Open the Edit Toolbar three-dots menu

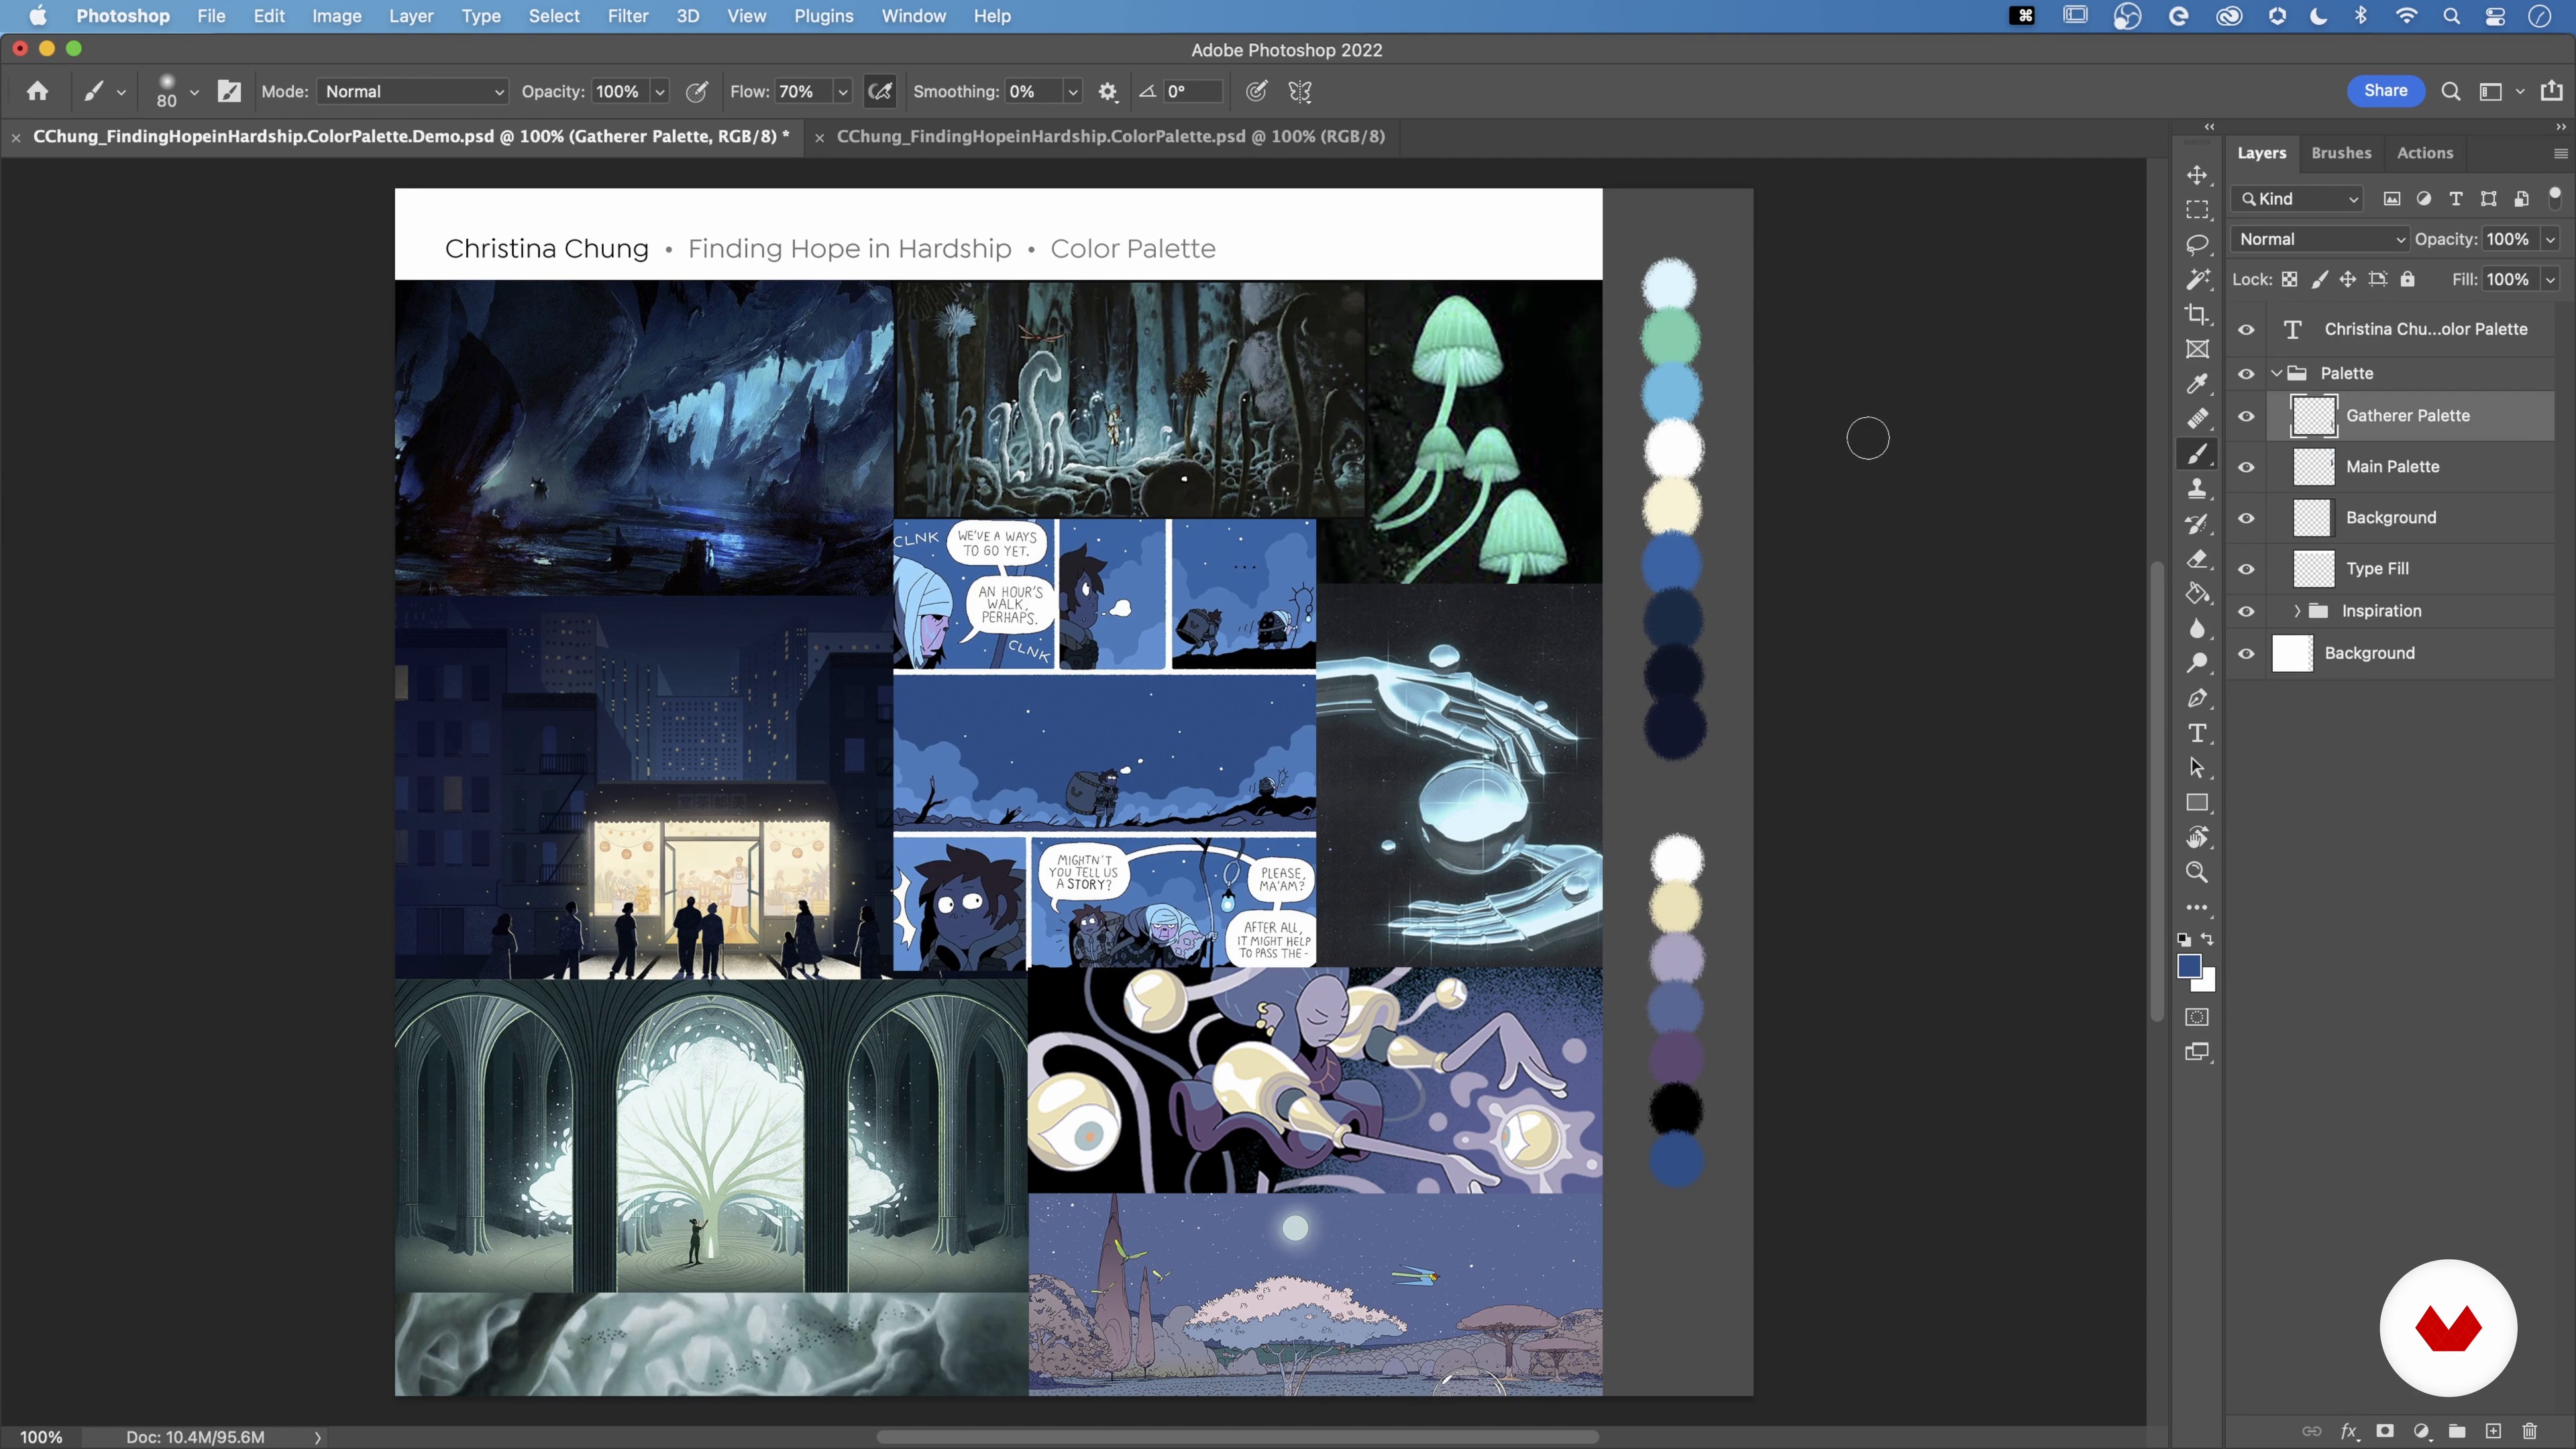coord(2197,908)
